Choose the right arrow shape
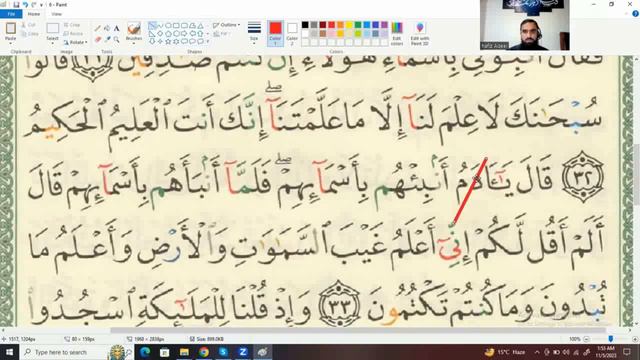Screen dimensions: 640x360 [x=184, y=33]
